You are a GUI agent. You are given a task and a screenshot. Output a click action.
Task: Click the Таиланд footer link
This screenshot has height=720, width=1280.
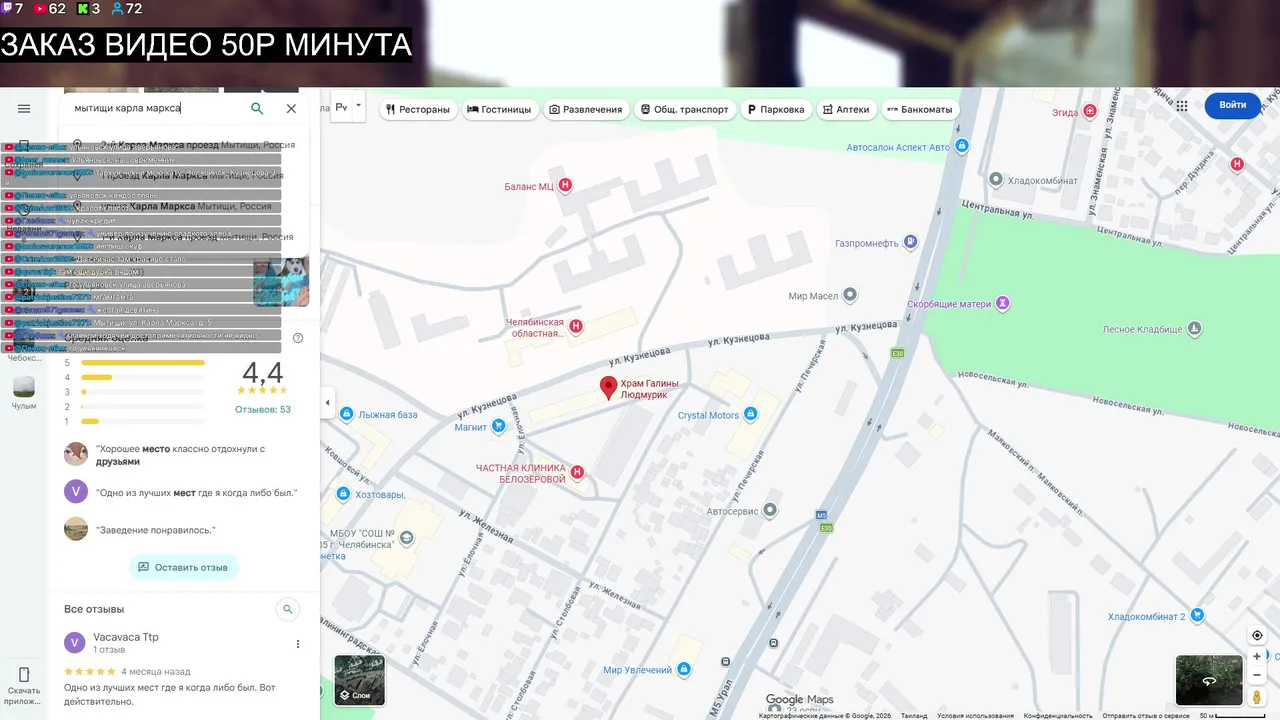tap(914, 716)
